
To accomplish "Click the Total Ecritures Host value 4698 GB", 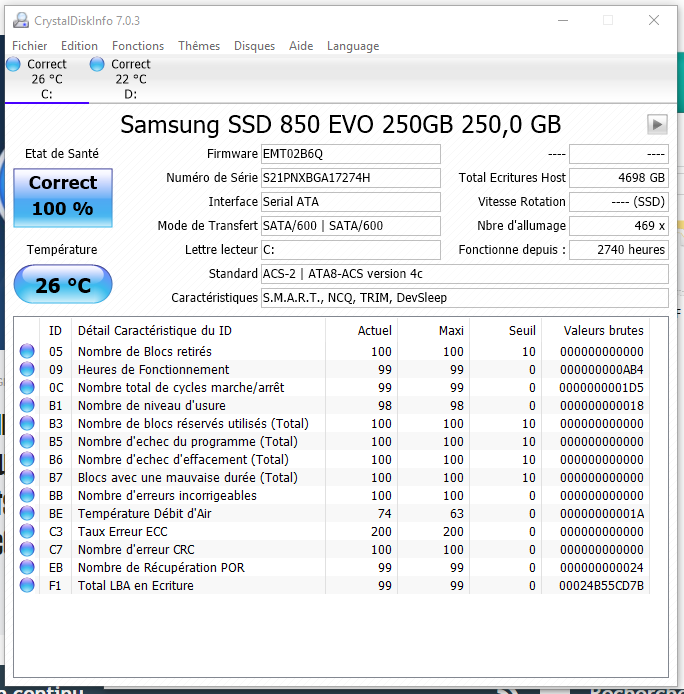I will (619, 178).
